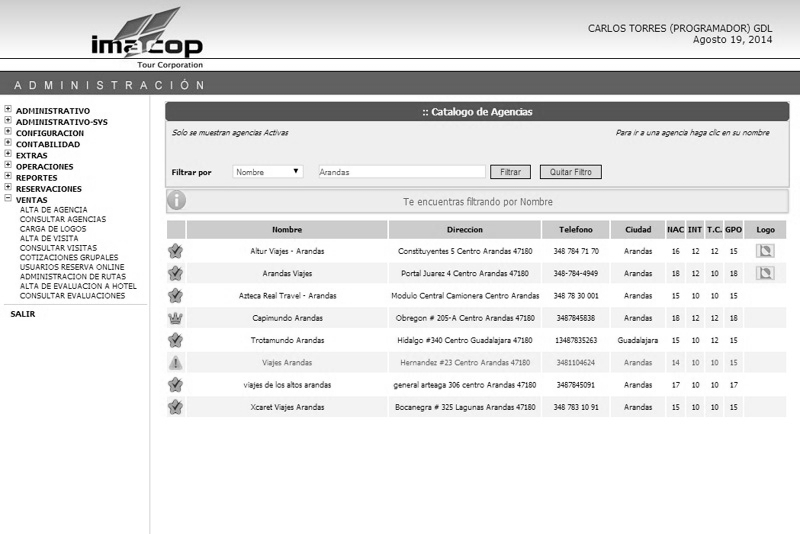Click the crown icon beside Capimundo Arandas
This screenshot has height=534, width=800.
click(x=176, y=318)
